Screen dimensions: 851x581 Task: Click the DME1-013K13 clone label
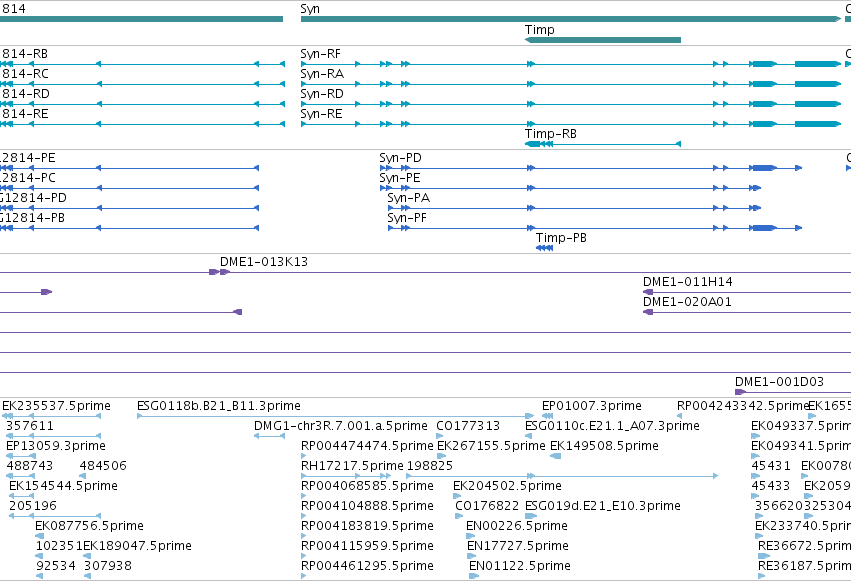pos(264,262)
